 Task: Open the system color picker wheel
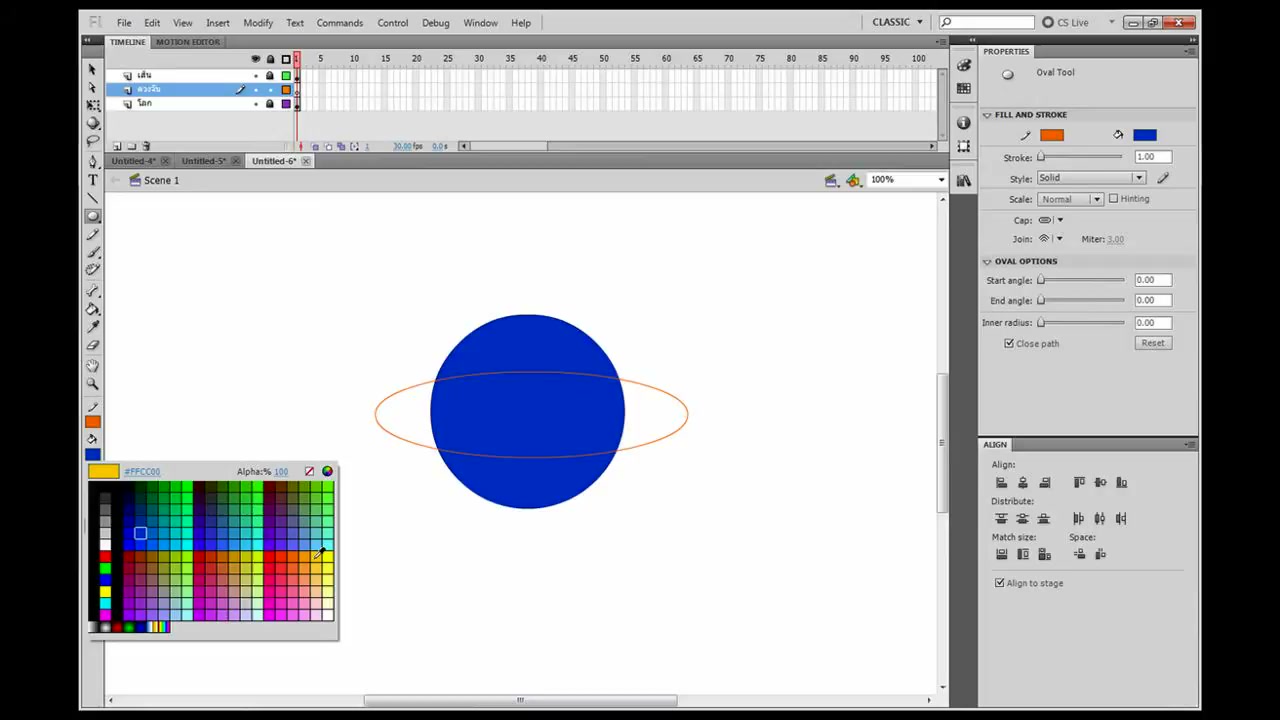pos(327,471)
